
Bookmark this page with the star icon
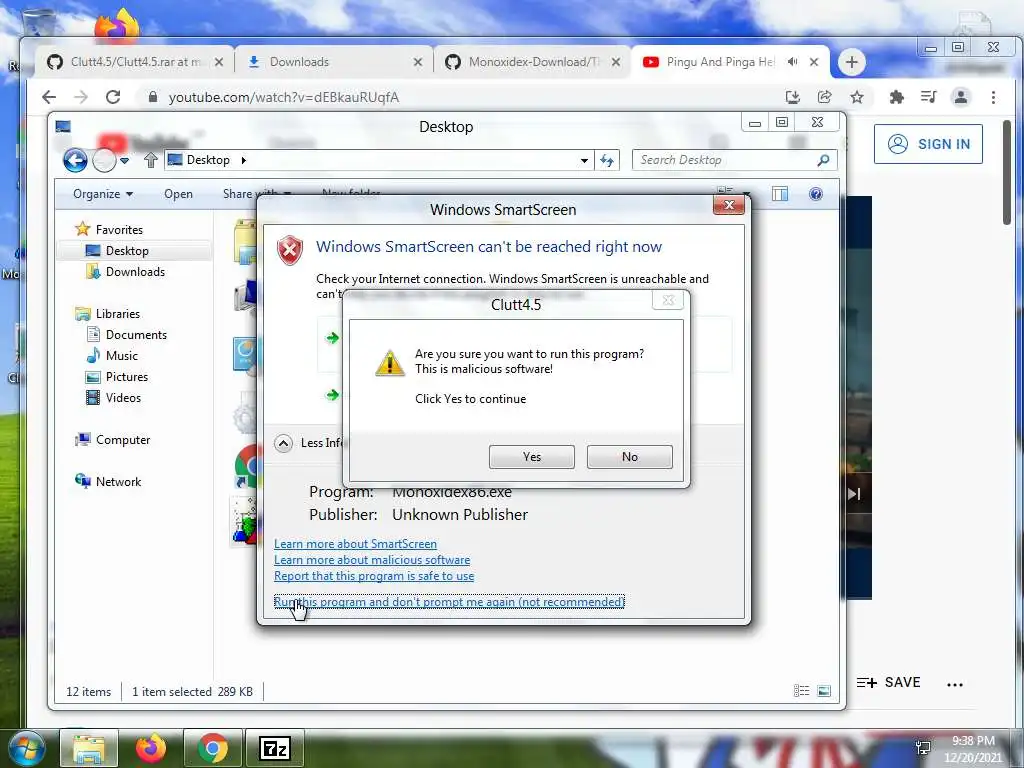(x=857, y=97)
